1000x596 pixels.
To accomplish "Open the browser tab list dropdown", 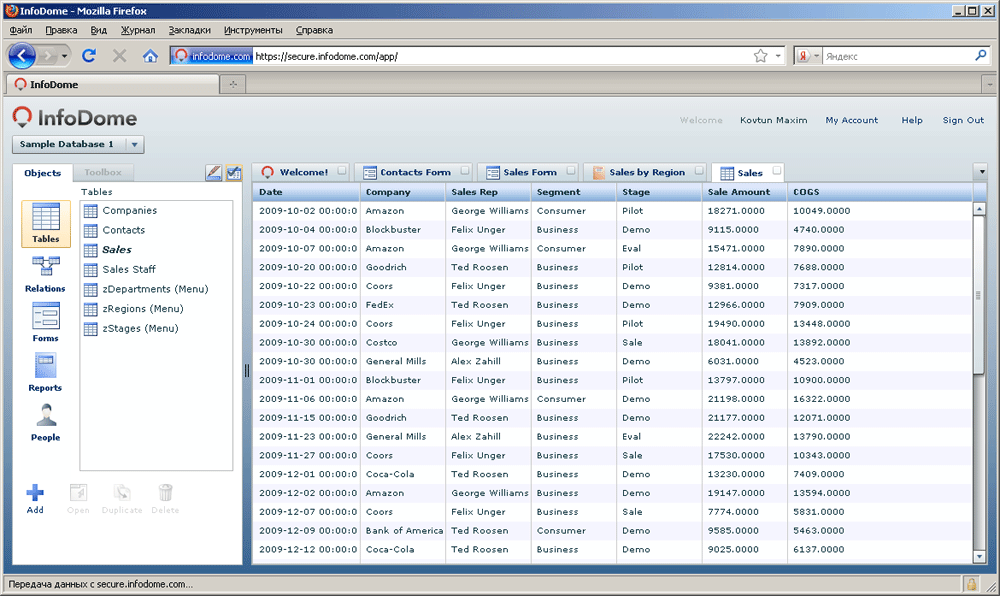I will click(x=989, y=84).
